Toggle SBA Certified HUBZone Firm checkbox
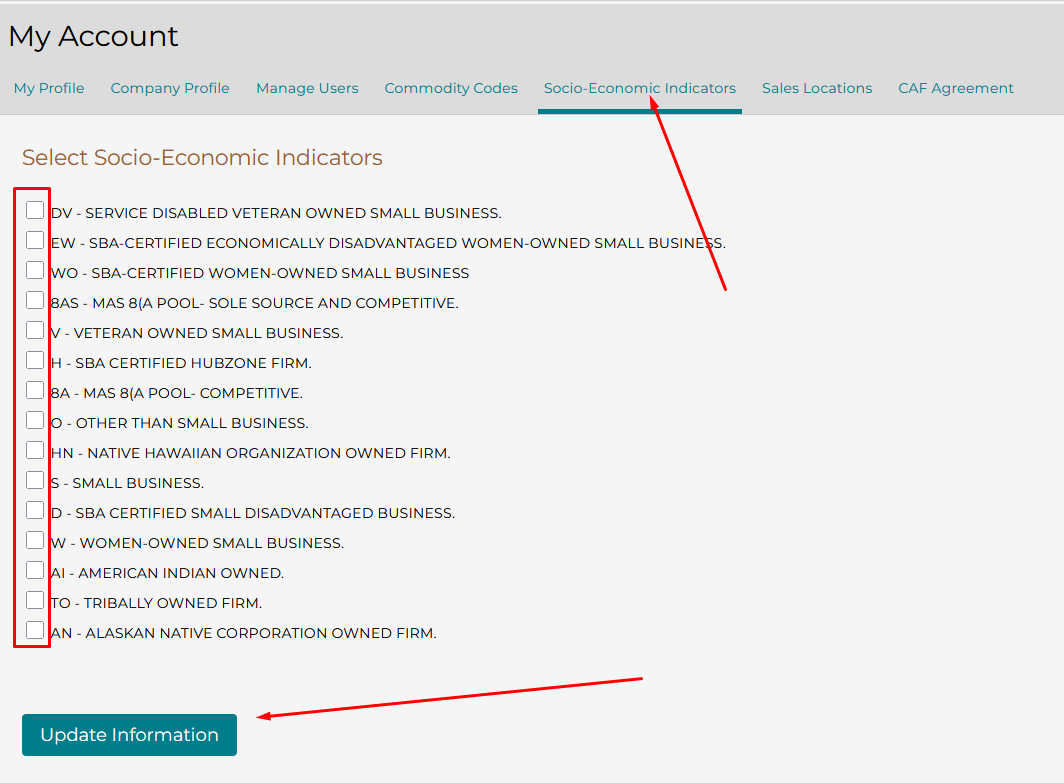 coord(35,360)
